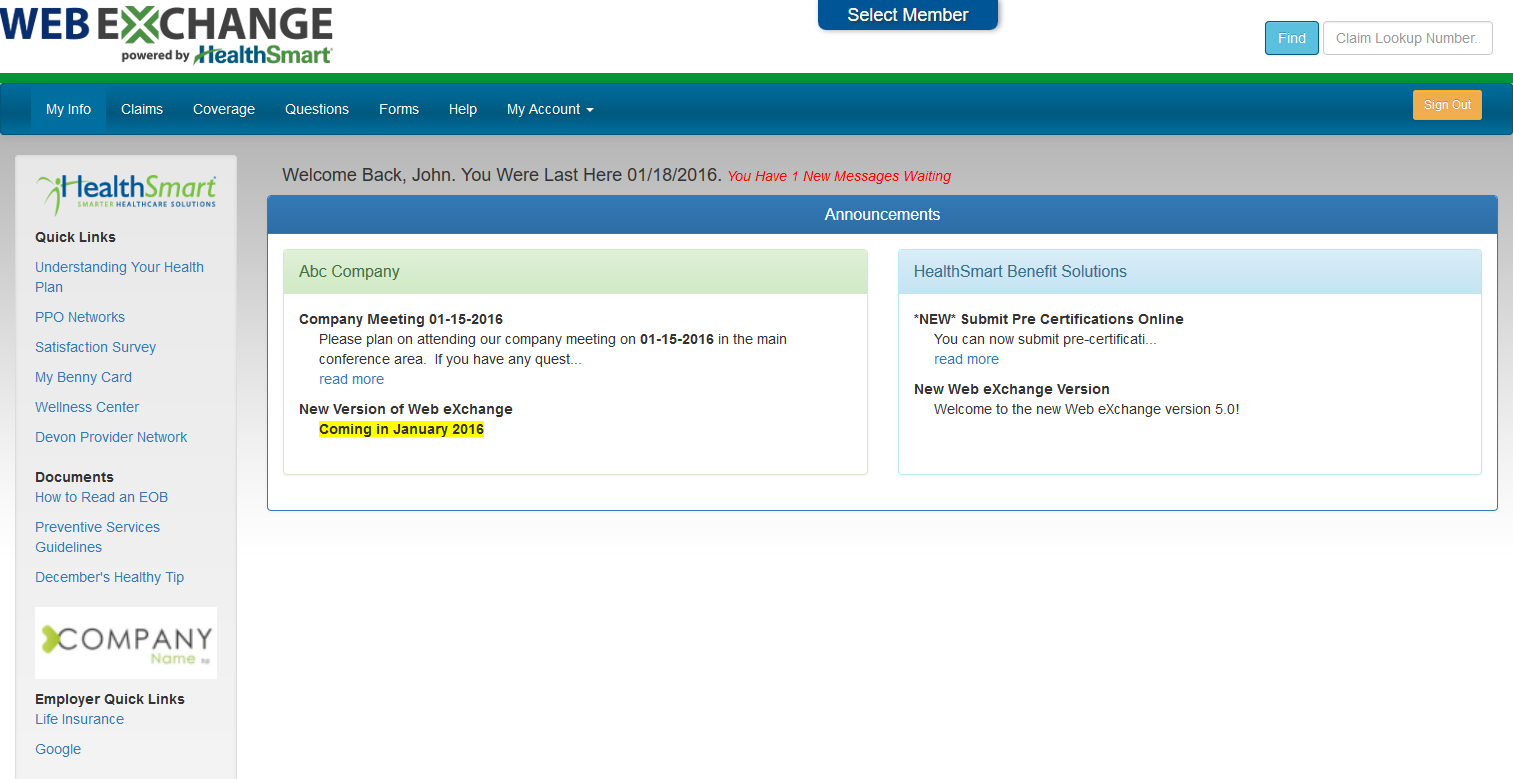Click the Employer Quick Links heading
This screenshot has height=779, width=1513.
coord(110,699)
